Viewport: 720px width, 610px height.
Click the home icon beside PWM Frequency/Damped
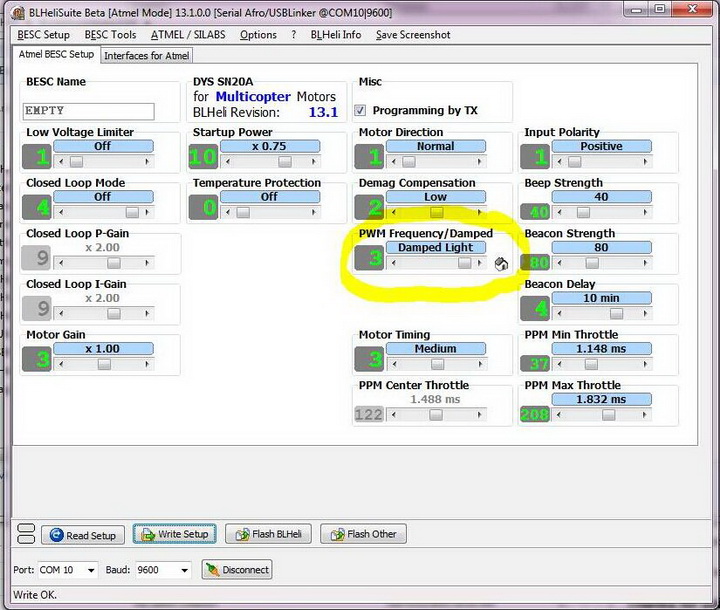pos(501,264)
